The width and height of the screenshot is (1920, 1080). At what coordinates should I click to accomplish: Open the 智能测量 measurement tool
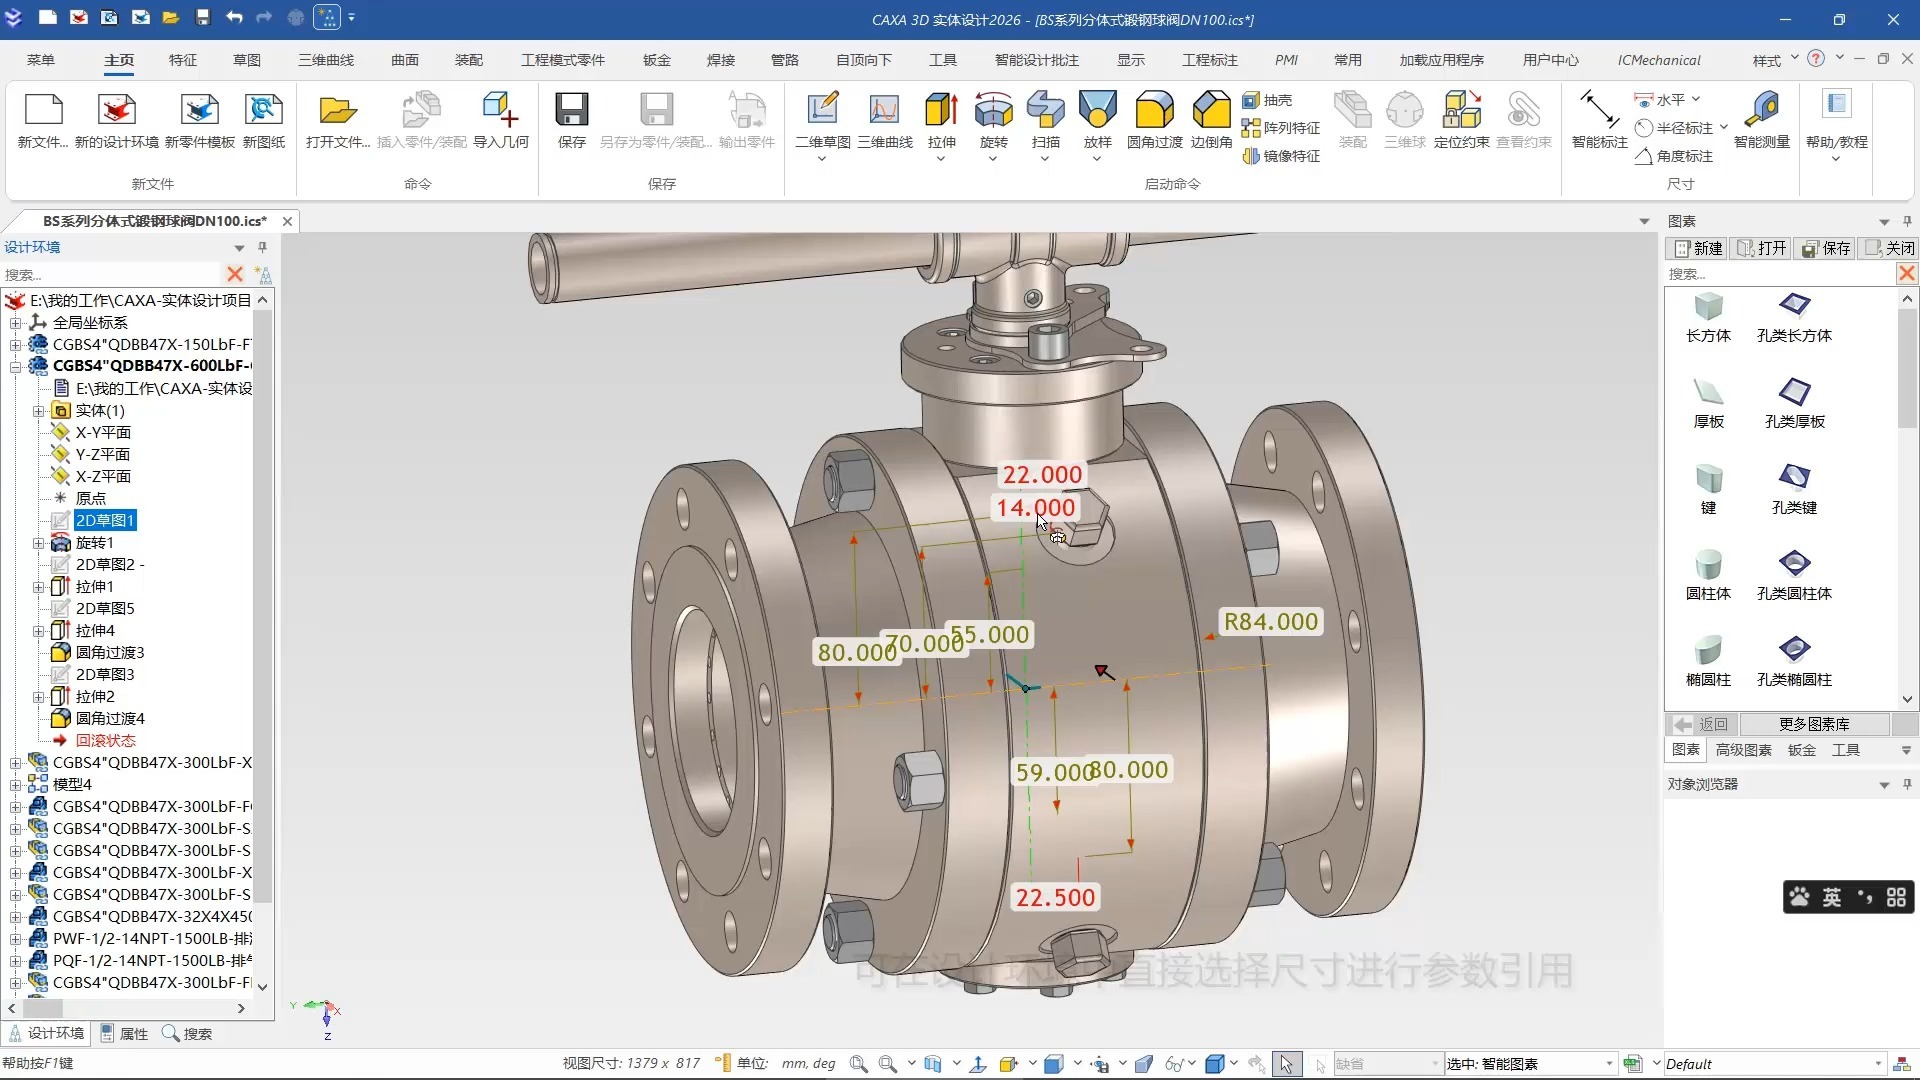(x=1761, y=111)
